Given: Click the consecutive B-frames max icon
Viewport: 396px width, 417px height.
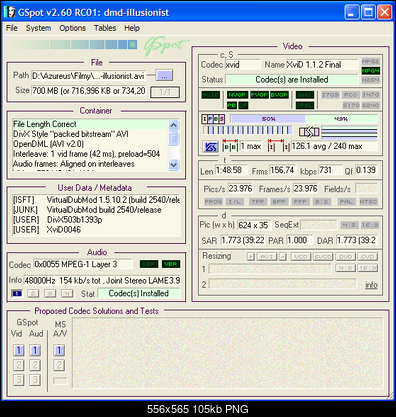Looking at the screenshot, I should coord(230,146).
